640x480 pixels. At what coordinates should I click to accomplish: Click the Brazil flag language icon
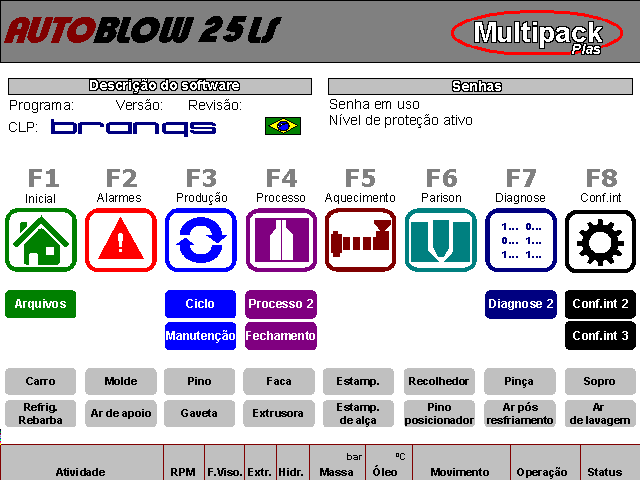tap(283, 126)
